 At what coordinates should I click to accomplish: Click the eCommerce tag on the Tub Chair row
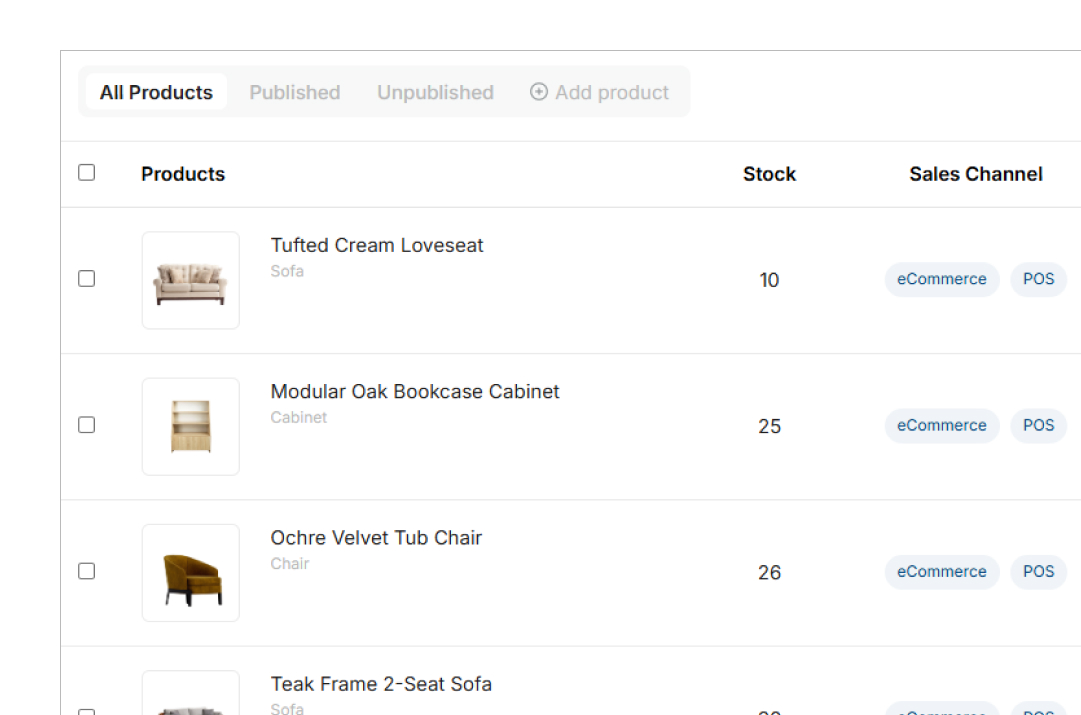click(x=942, y=572)
